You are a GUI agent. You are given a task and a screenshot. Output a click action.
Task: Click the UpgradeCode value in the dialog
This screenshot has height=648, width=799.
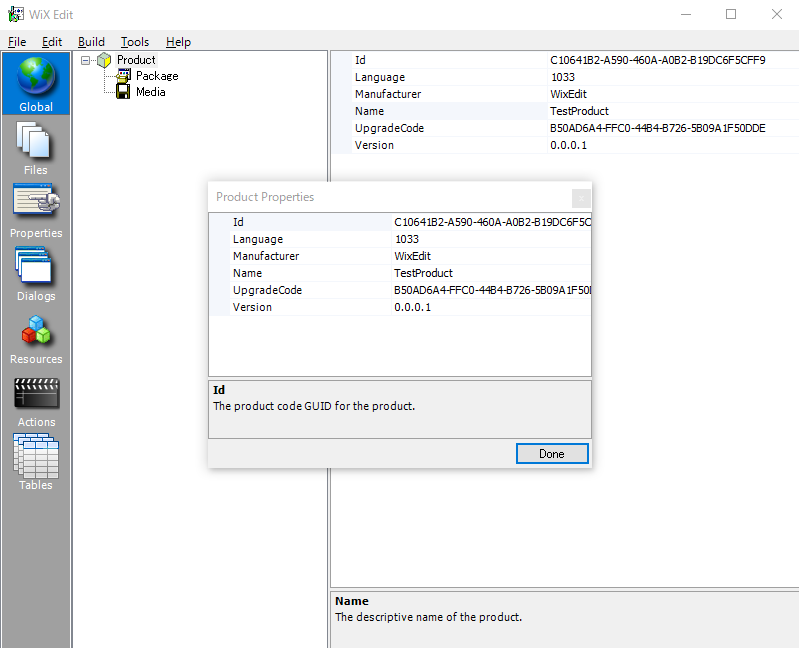click(x=492, y=290)
